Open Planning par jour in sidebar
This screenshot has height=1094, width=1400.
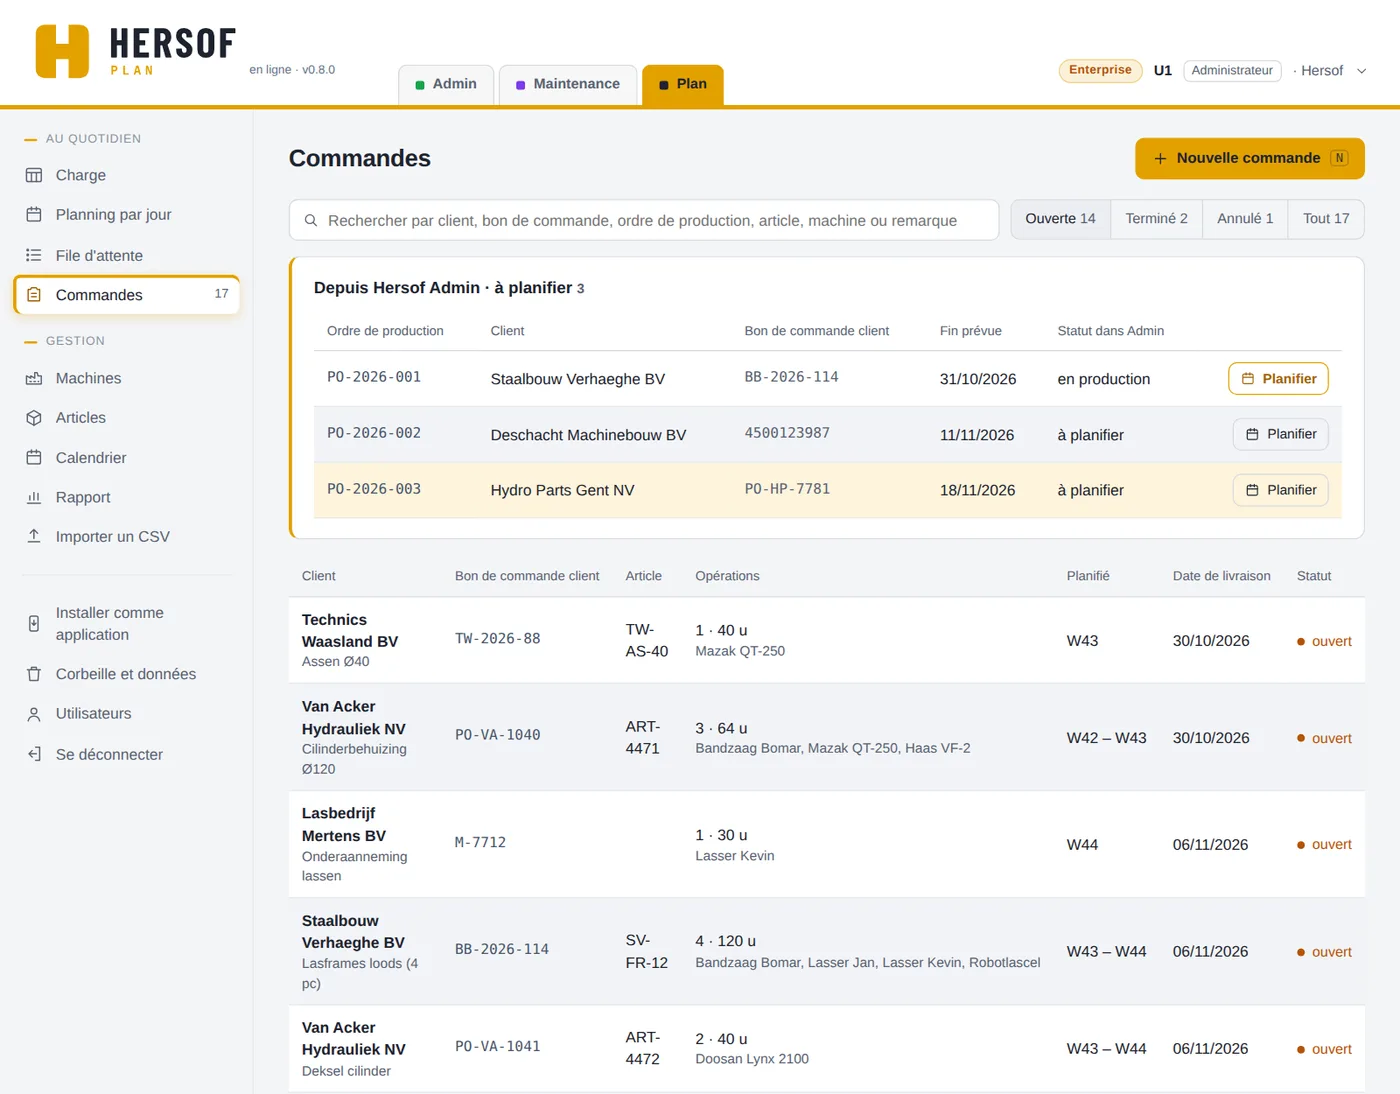point(127,214)
